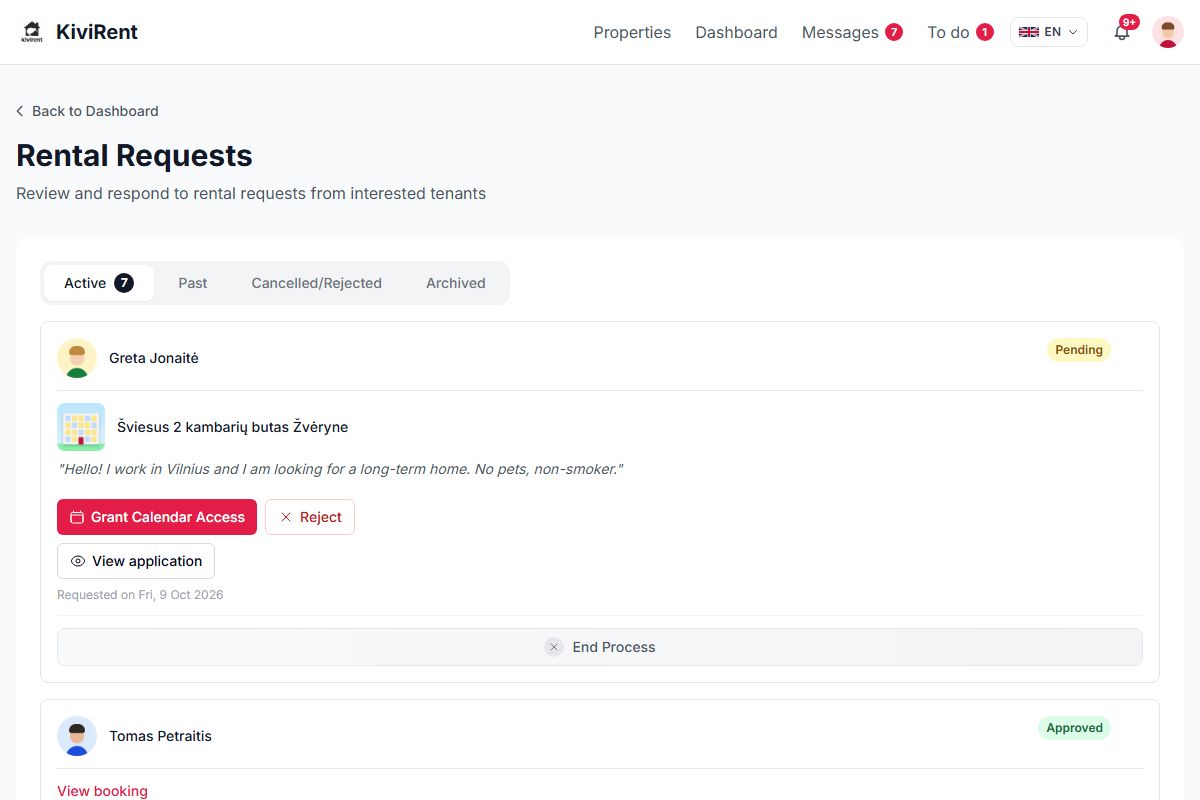Open the To do navigation item
This screenshot has width=1200, height=800.
click(960, 32)
